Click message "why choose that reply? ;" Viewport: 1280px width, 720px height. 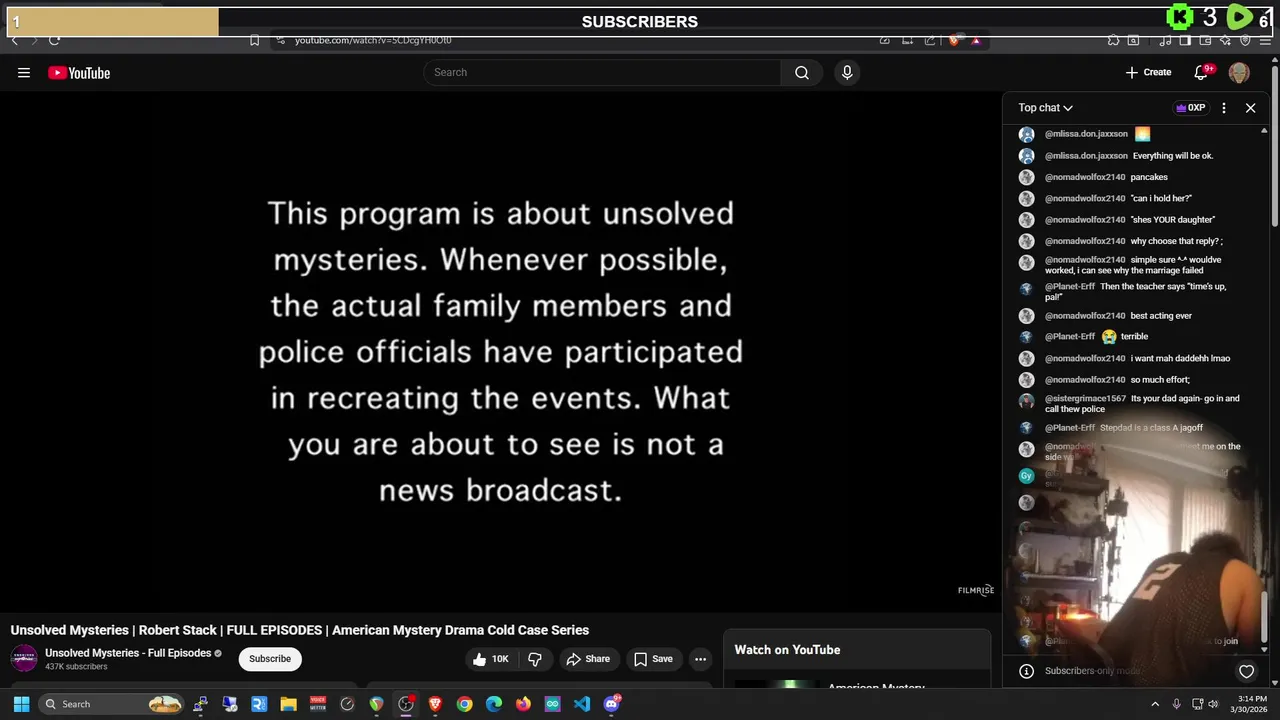pyautogui.click(x=1176, y=241)
